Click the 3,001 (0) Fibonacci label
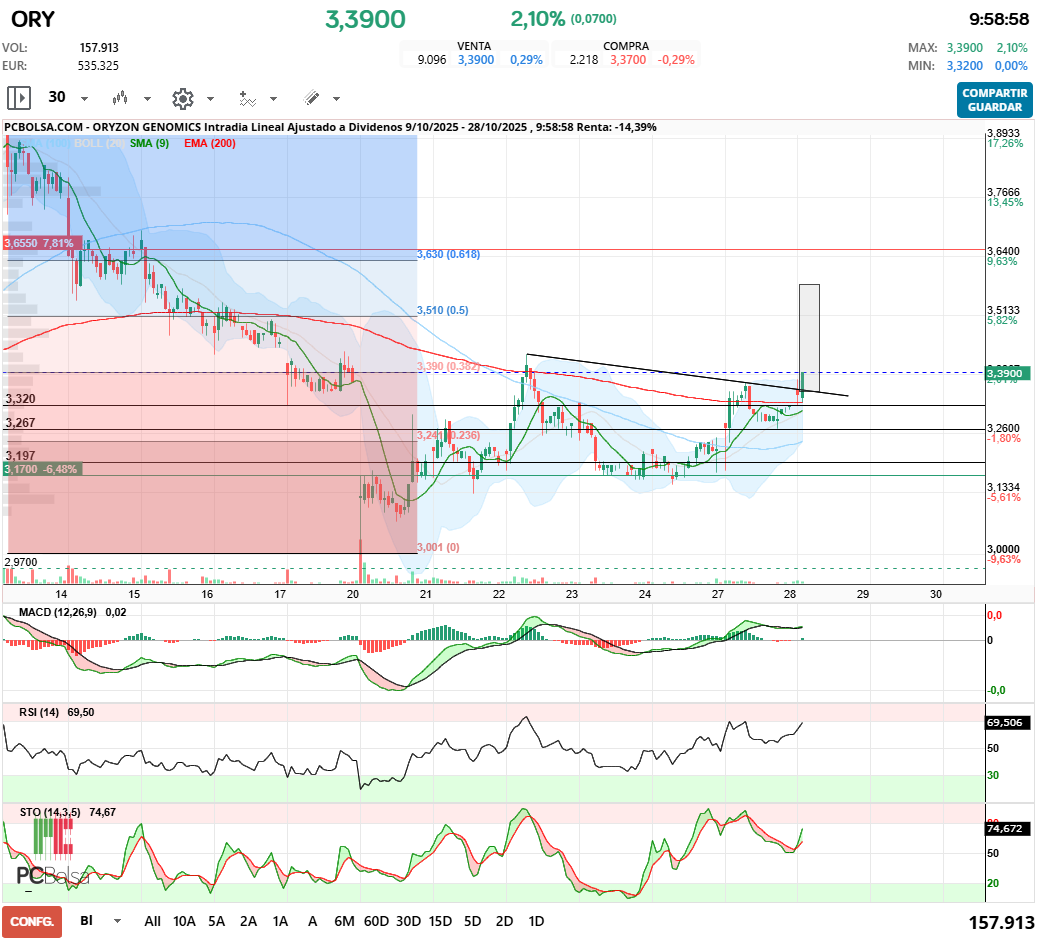 coord(438,547)
